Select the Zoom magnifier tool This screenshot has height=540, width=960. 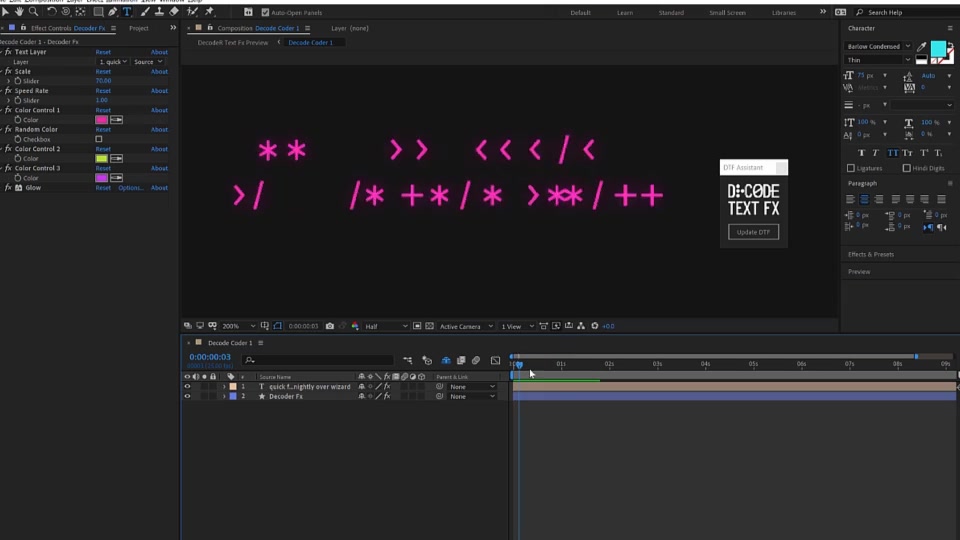[x=34, y=12]
